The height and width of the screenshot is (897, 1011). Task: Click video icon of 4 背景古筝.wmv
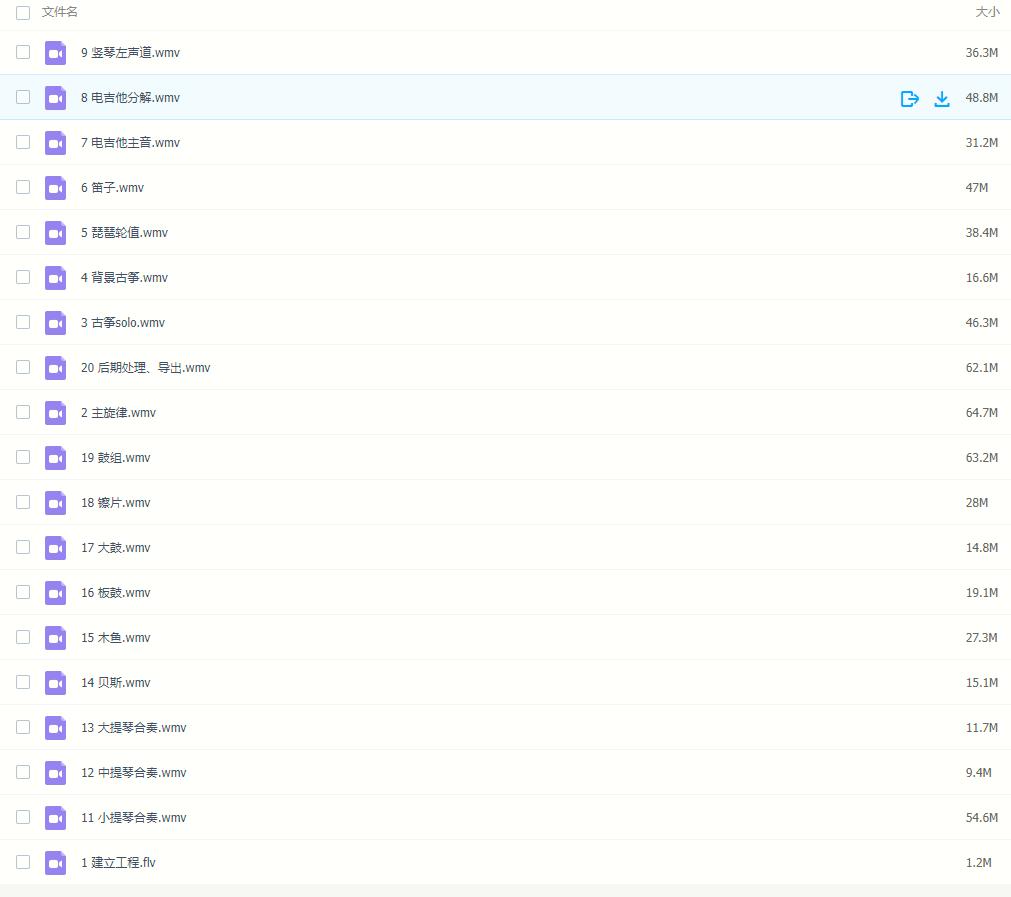[55, 278]
